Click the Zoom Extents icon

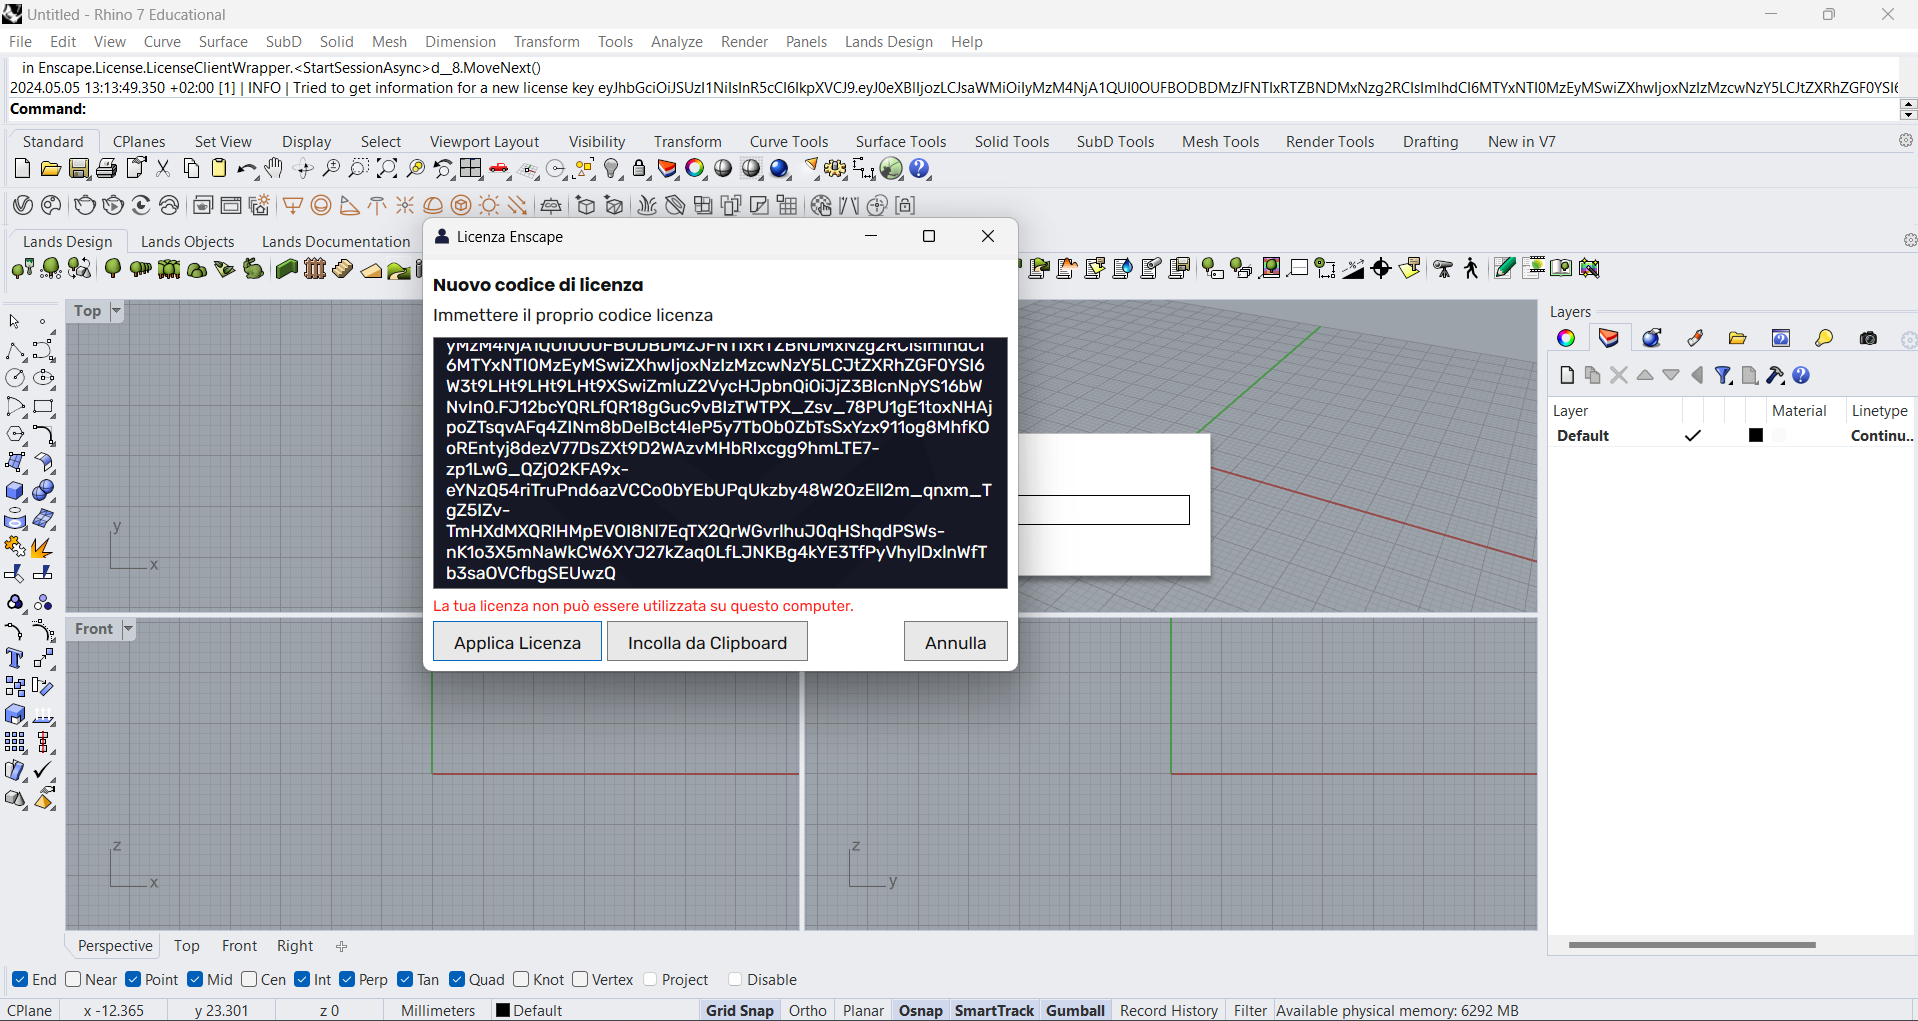click(x=387, y=169)
